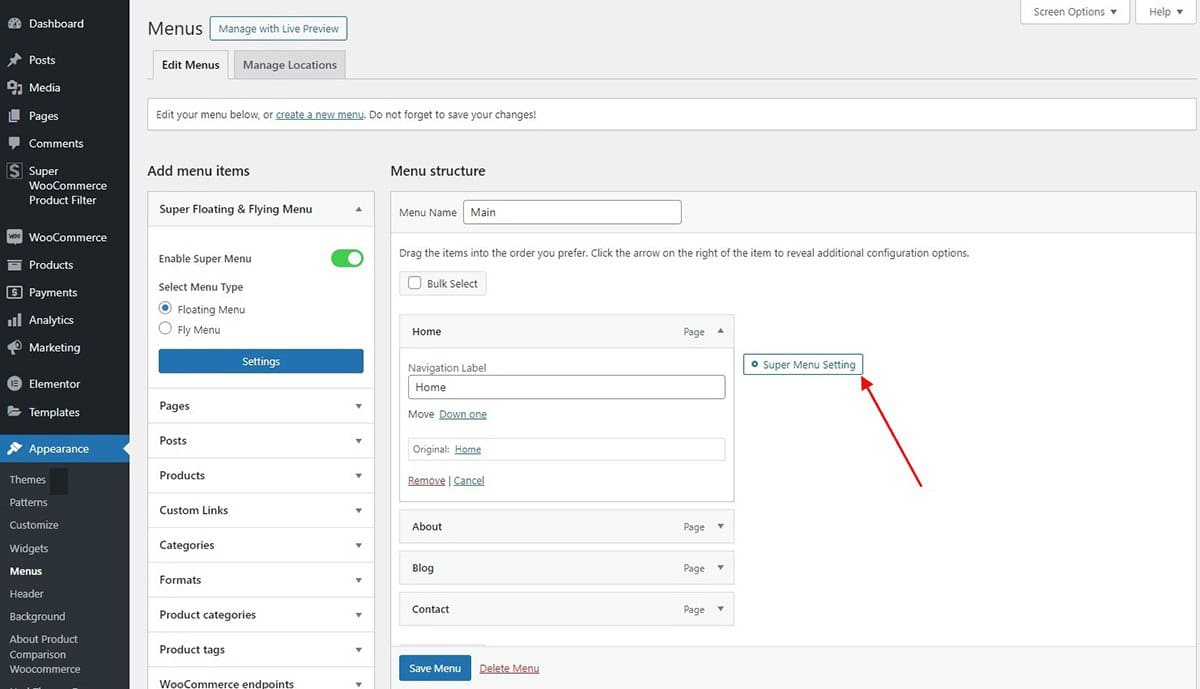Click the Cancel link for Home item

[469, 481]
